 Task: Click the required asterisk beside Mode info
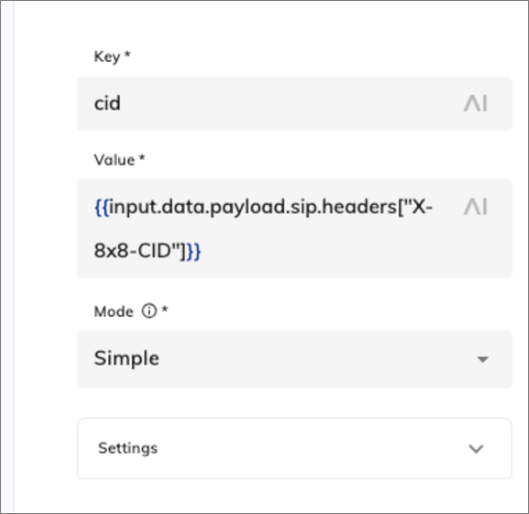click(x=165, y=309)
